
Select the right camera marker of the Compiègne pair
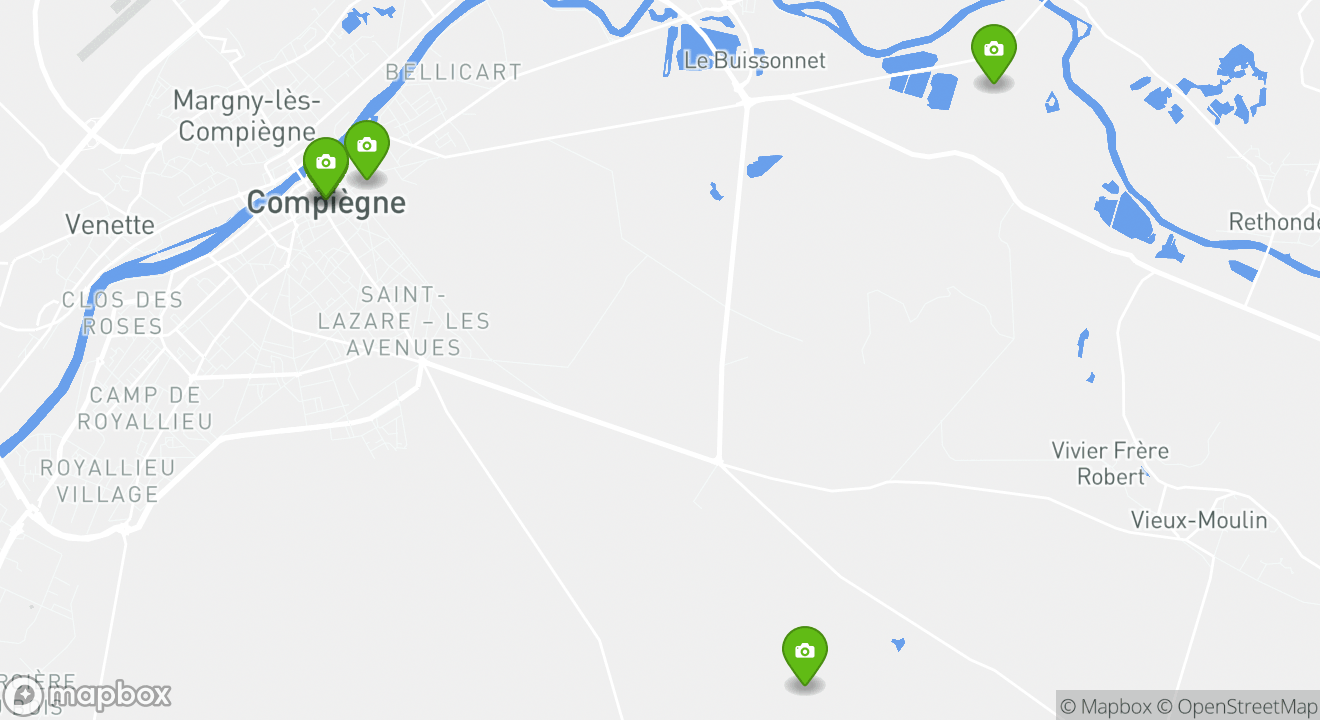tap(367, 151)
